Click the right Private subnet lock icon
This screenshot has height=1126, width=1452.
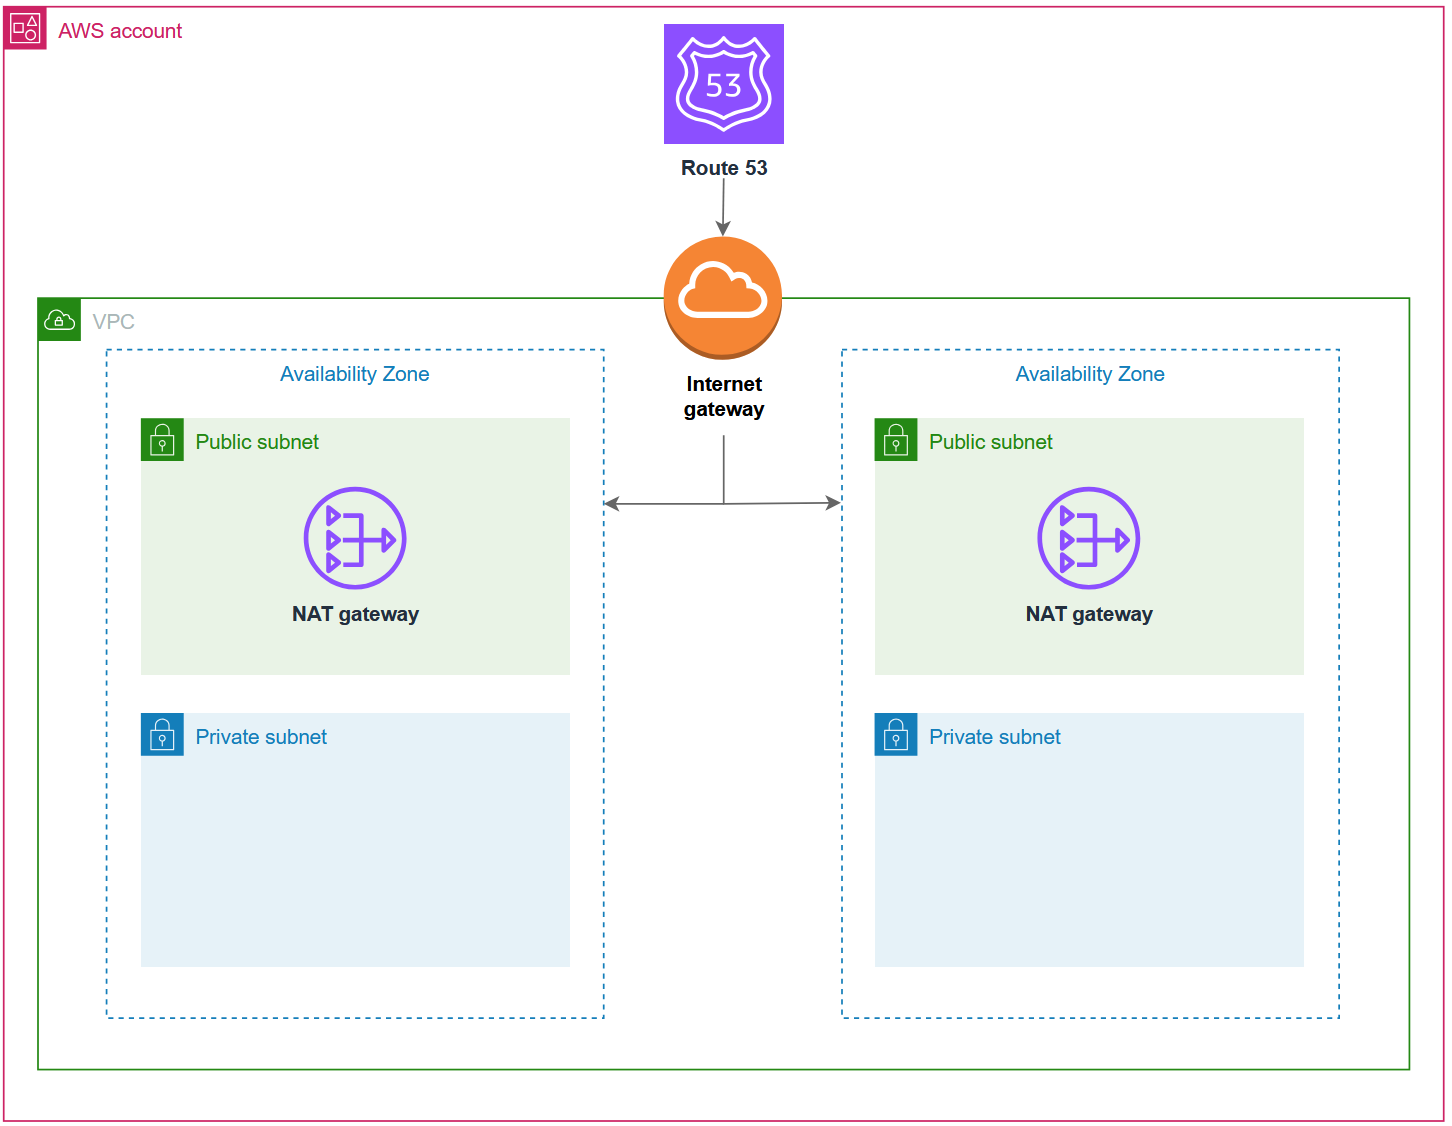tap(896, 735)
